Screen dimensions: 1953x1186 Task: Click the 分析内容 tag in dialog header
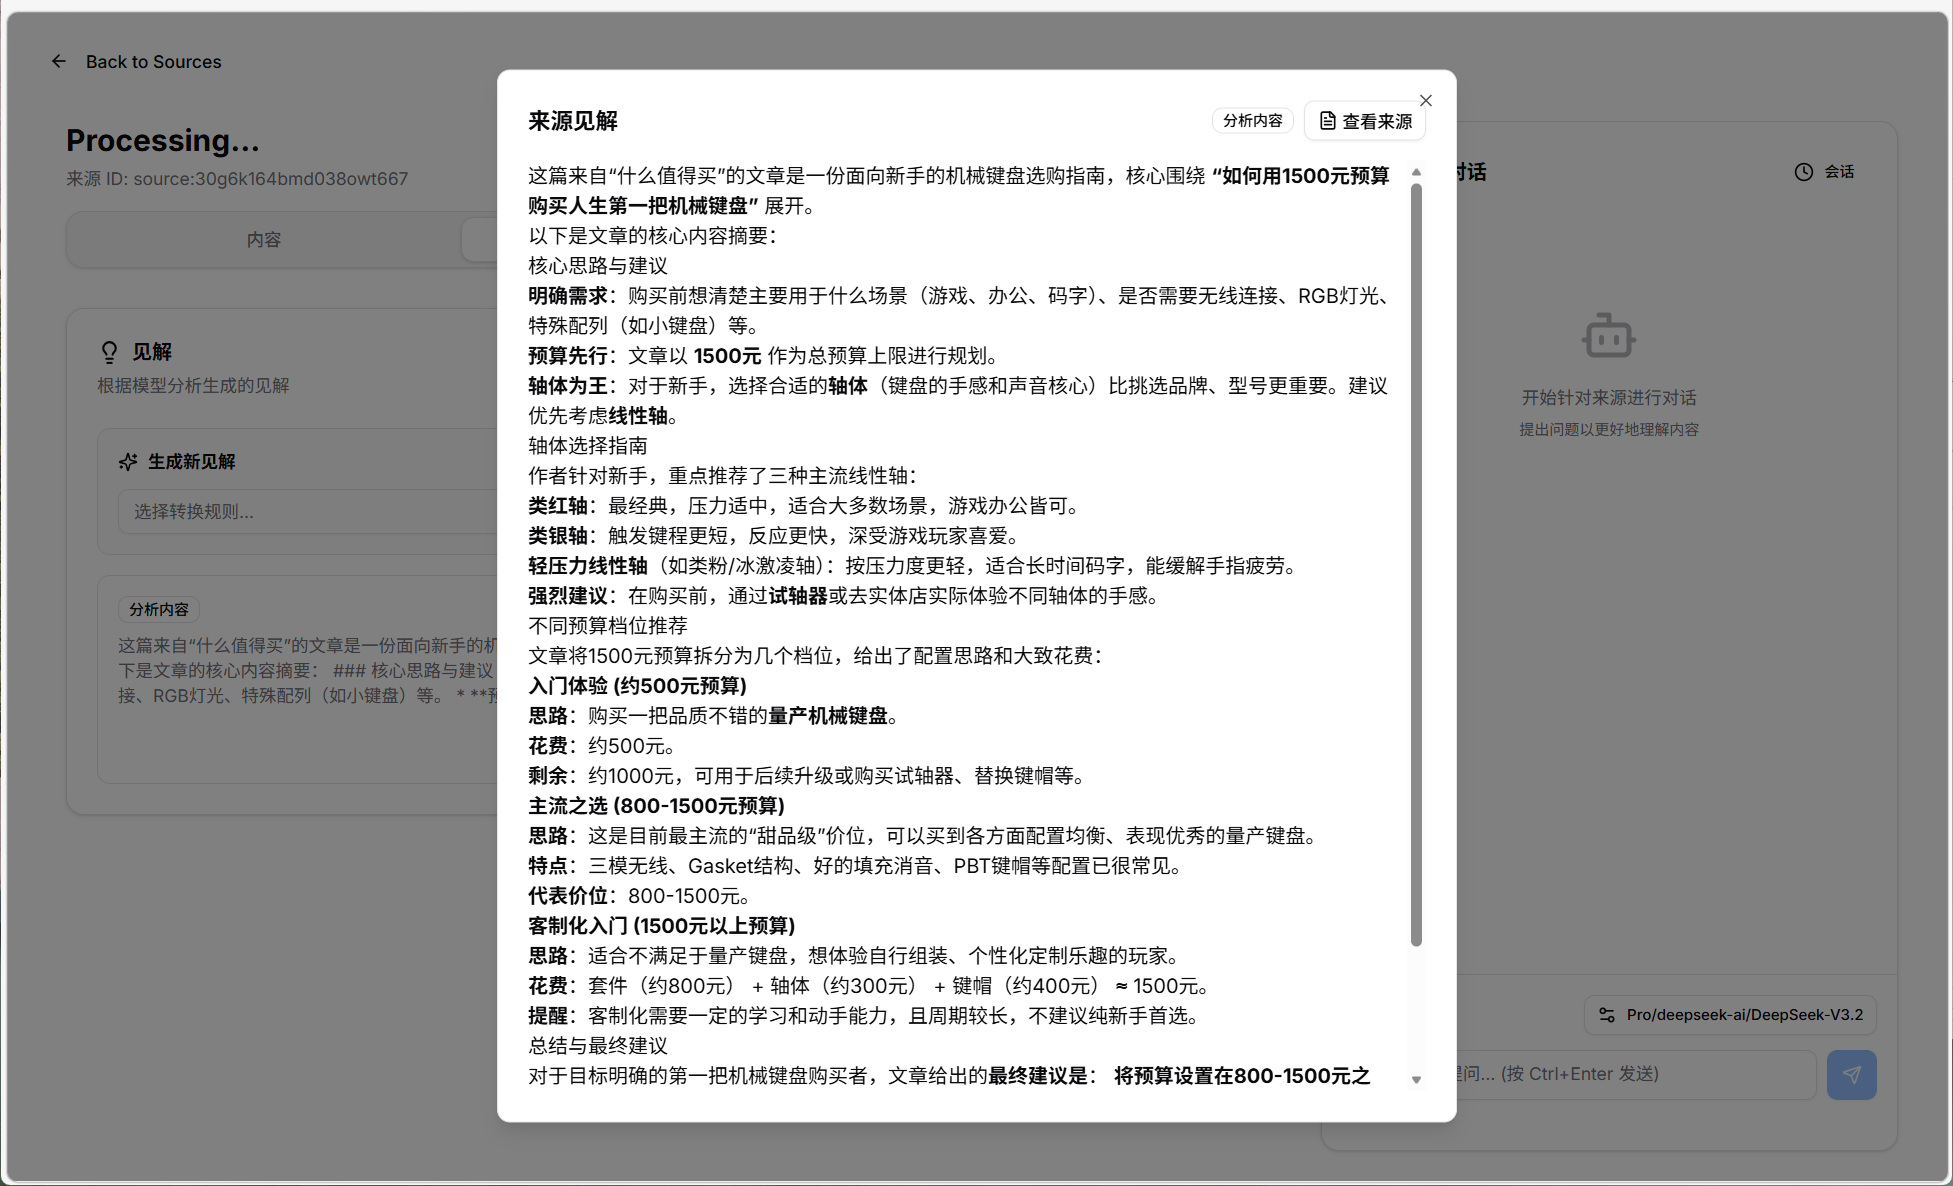1252,121
